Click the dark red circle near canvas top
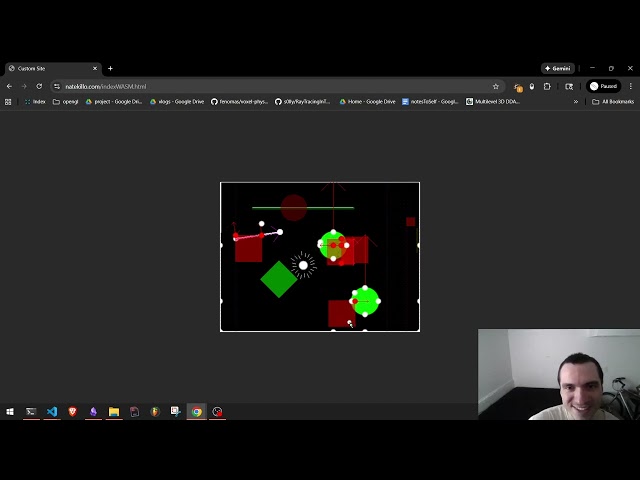This screenshot has width=640, height=480. pyautogui.click(x=293, y=208)
